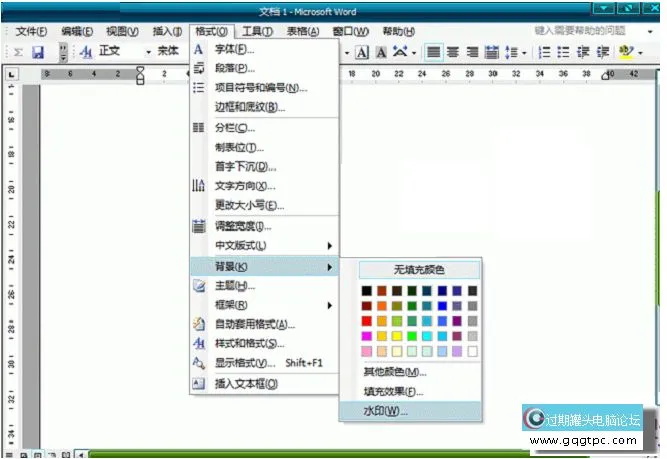Click the Character Scaling icon
The image size is (667, 459).
(400, 52)
